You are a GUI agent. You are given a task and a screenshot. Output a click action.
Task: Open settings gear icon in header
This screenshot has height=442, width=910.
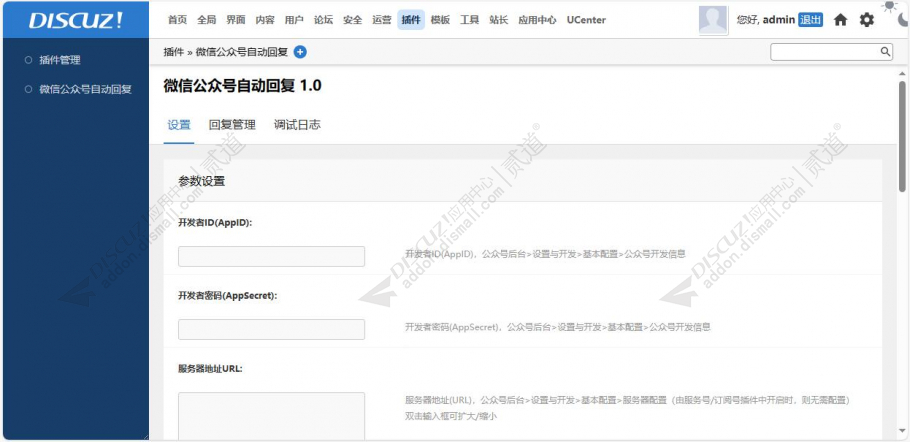pos(866,20)
